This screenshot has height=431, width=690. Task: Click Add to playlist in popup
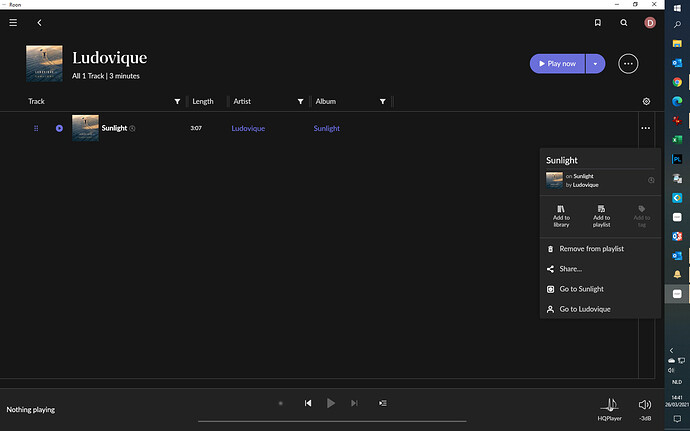pyautogui.click(x=601, y=216)
